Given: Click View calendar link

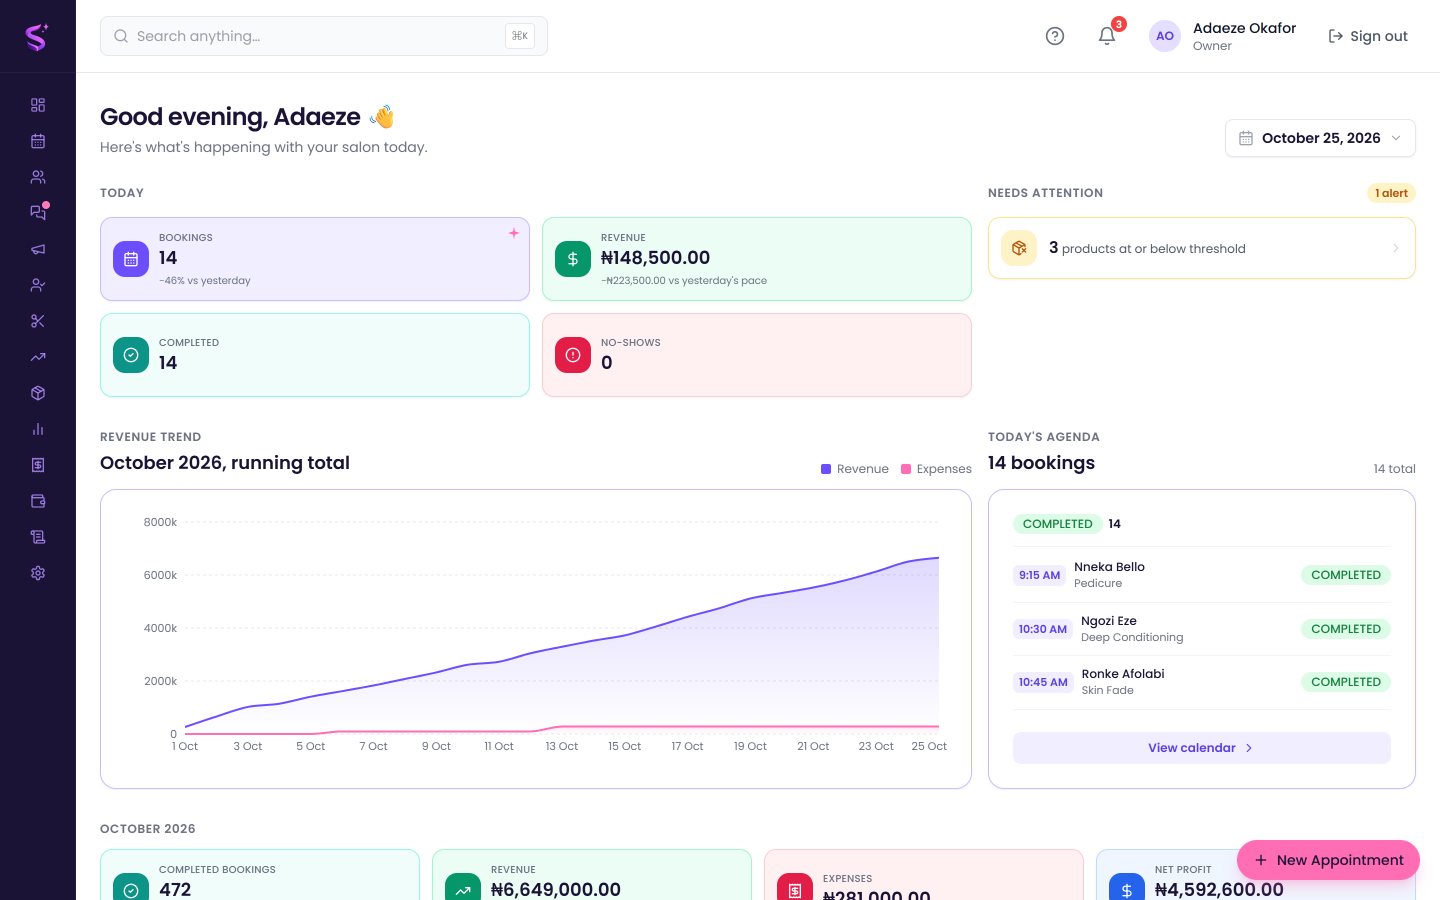Looking at the screenshot, I should pos(1202,748).
